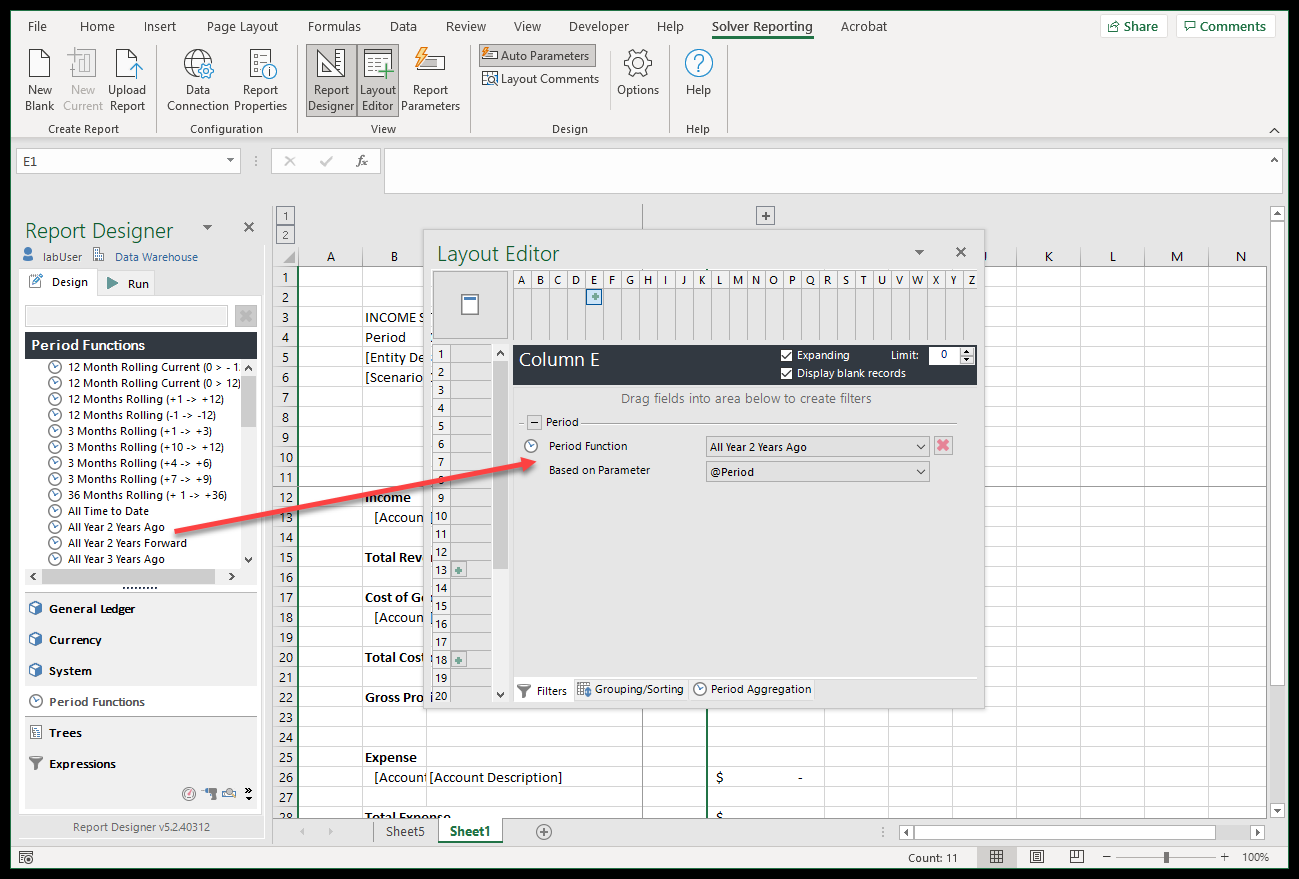Open the Period Function dropdown
Viewport: 1299px width, 879px height.
[x=920, y=447]
